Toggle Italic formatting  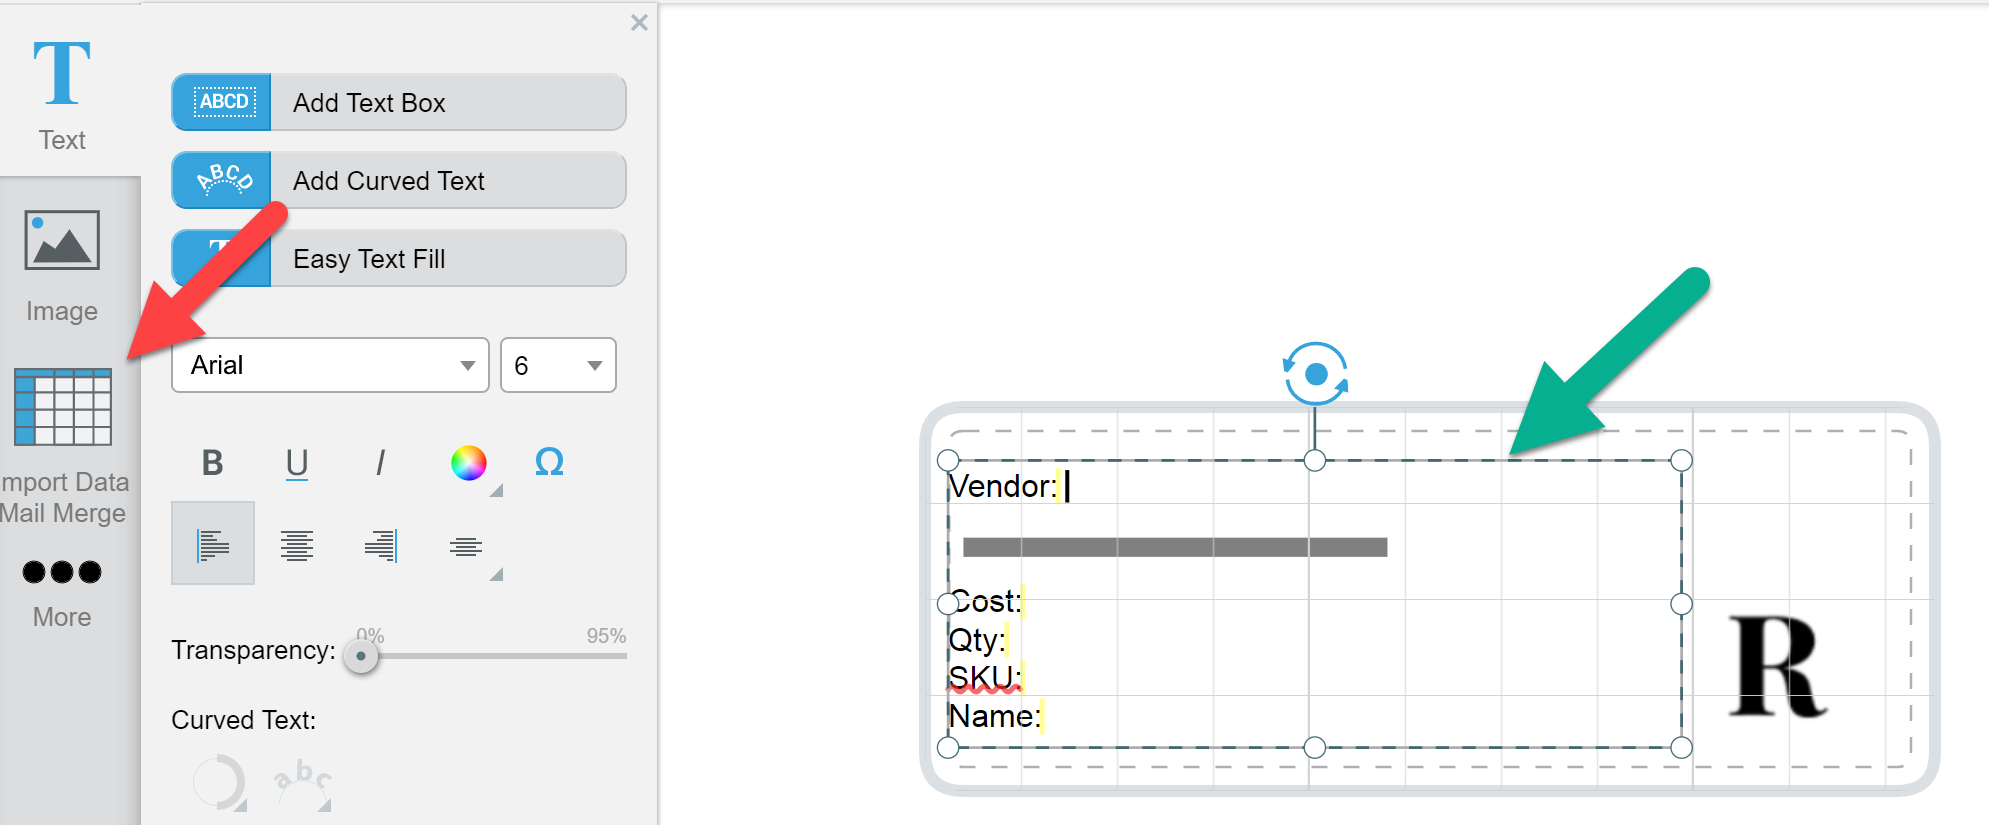point(380,463)
